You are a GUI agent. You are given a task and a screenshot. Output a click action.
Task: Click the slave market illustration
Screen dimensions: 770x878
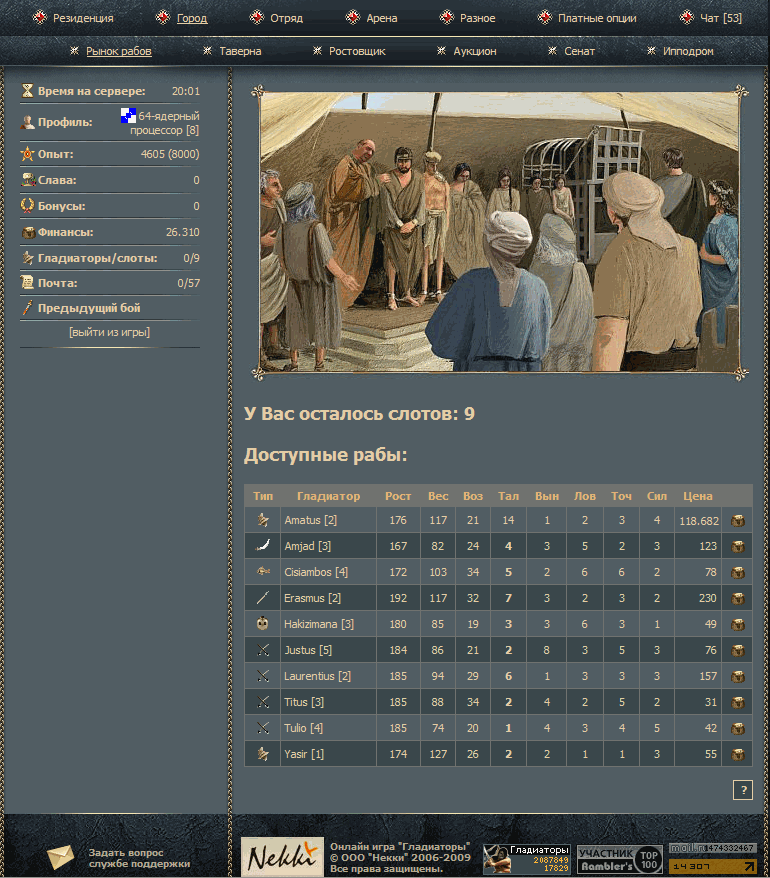tap(499, 232)
